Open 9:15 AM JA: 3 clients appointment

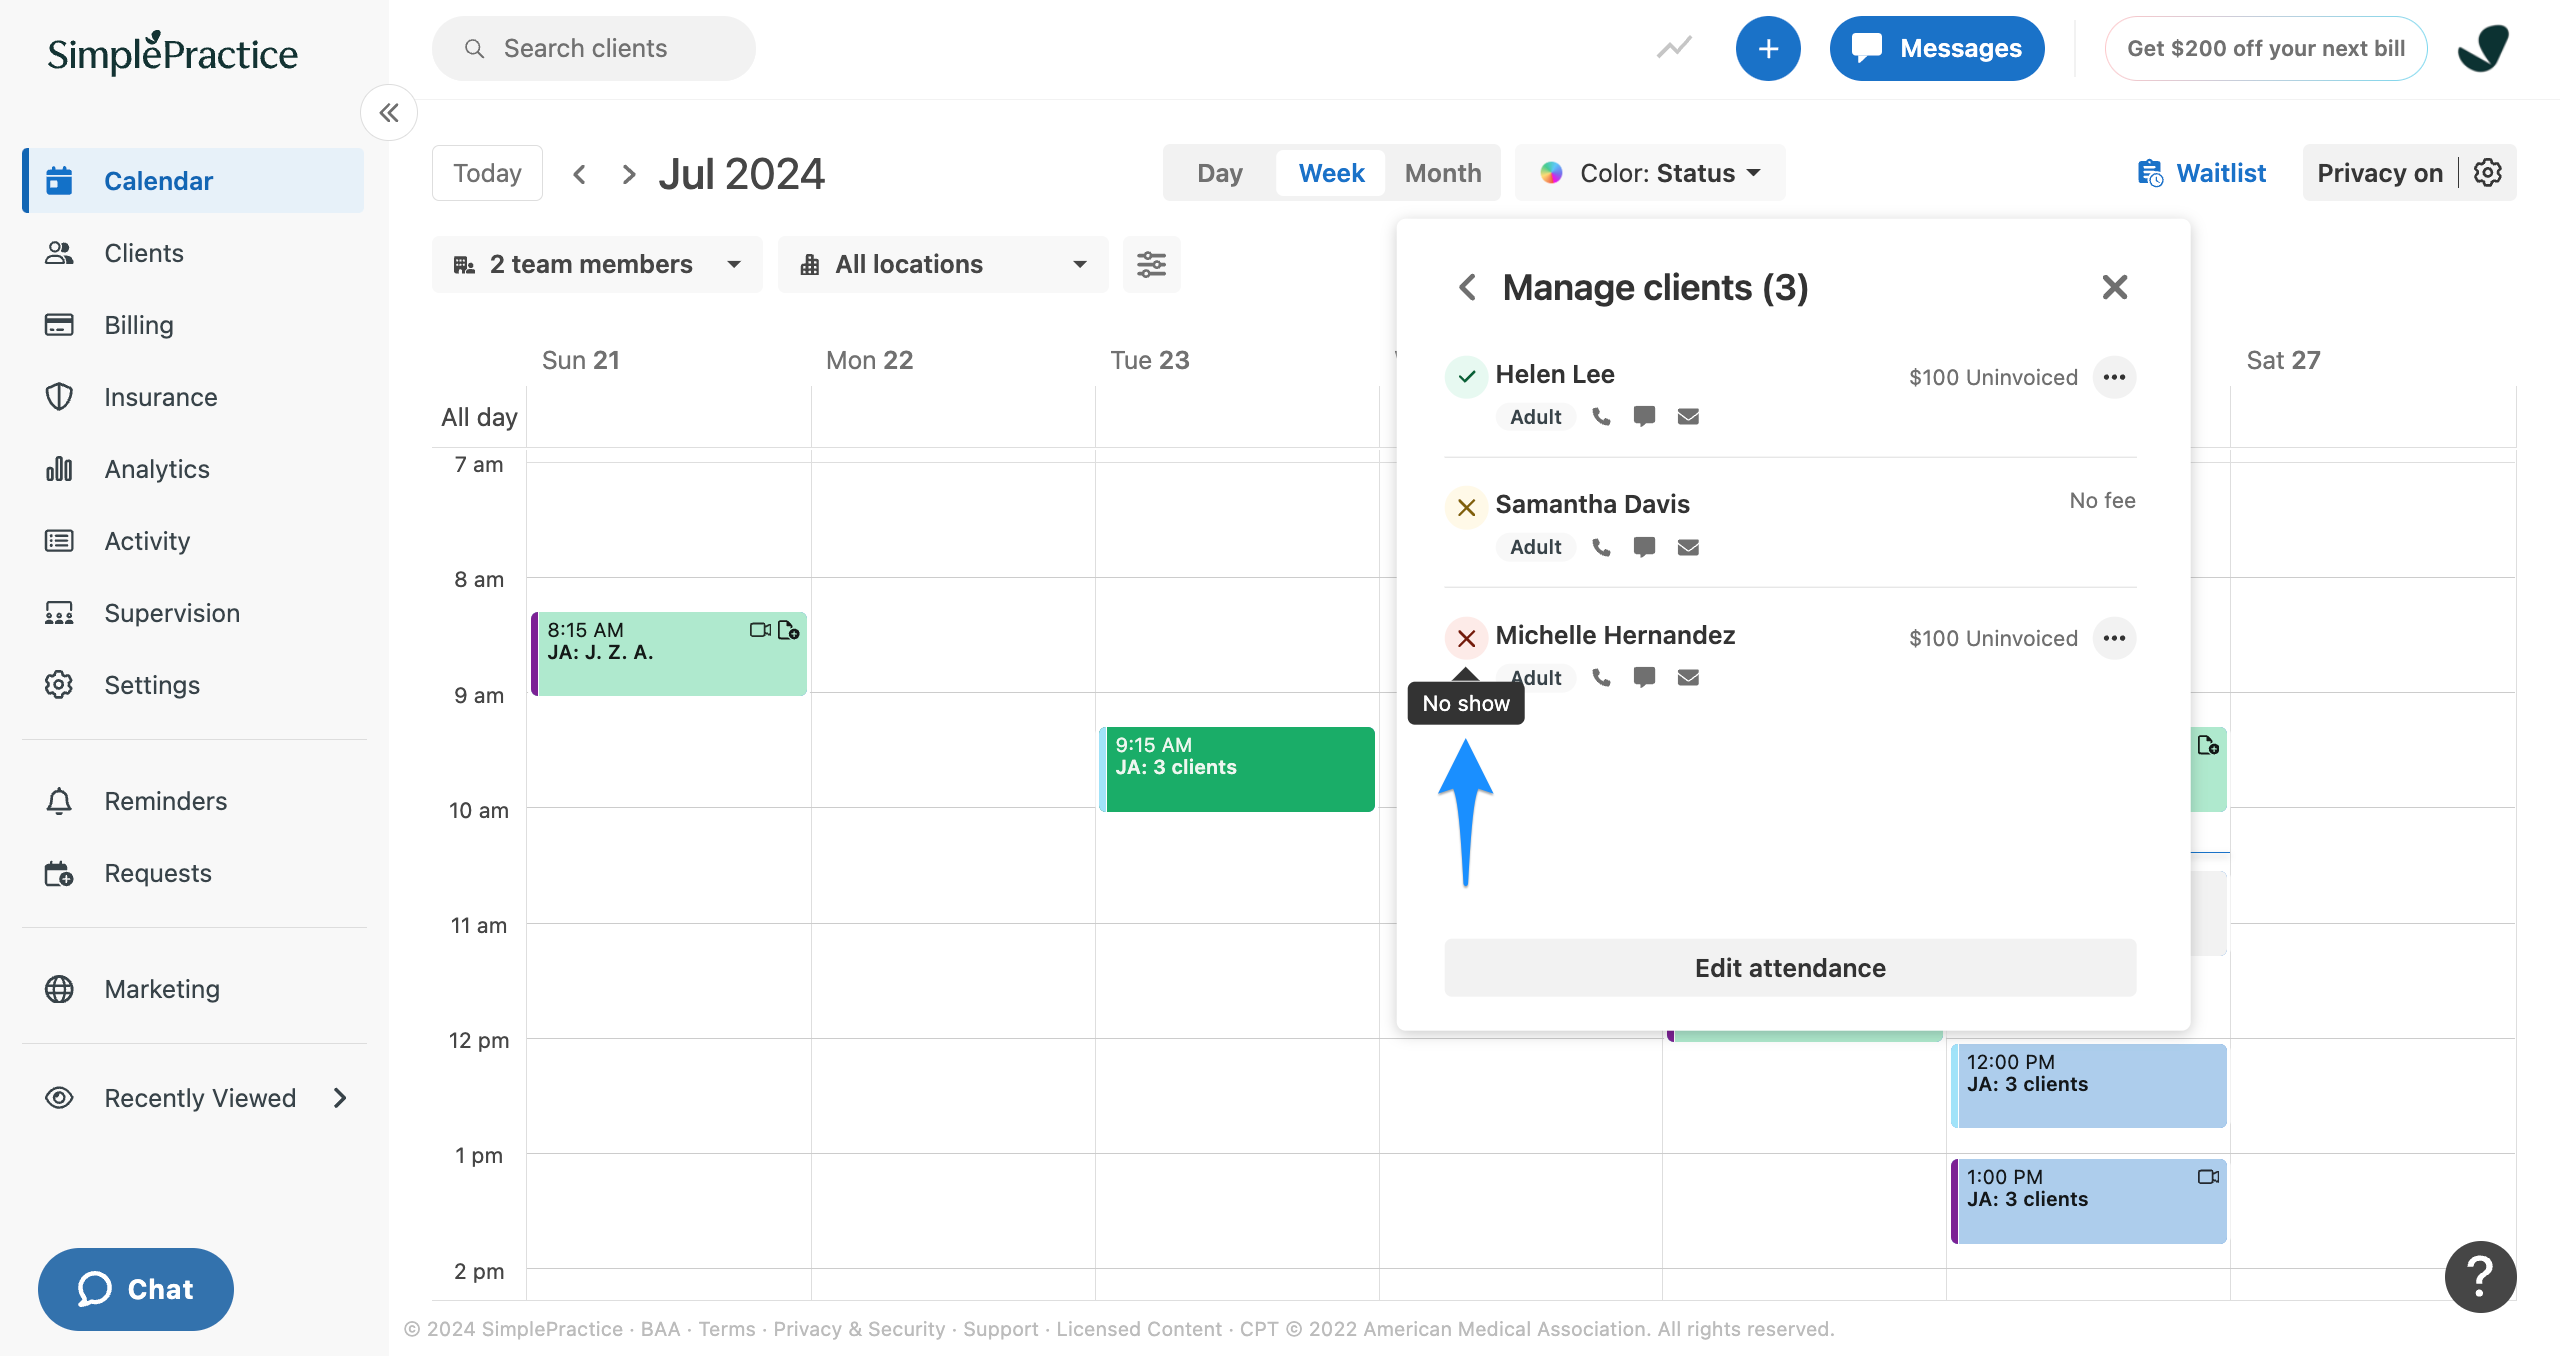pos(1237,769)
